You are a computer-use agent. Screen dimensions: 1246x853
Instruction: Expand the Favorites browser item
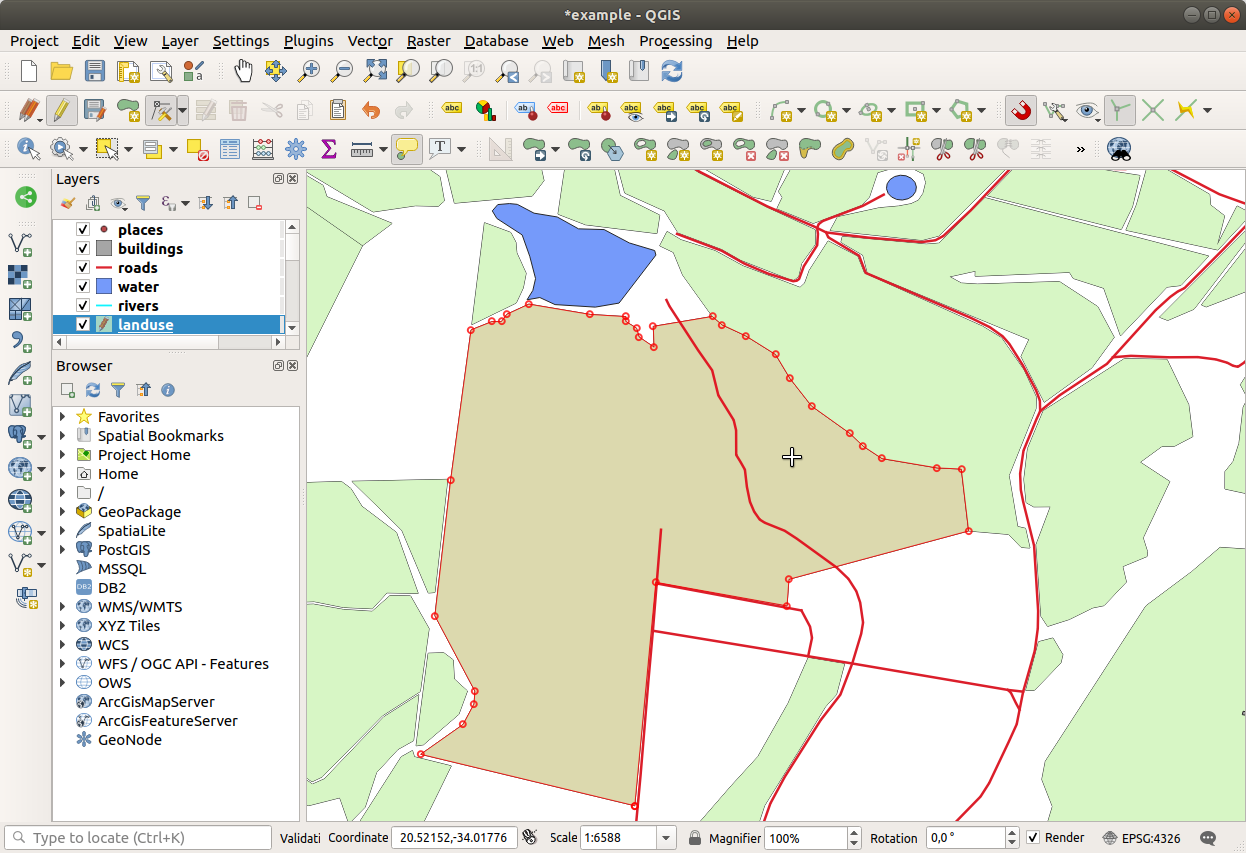[63, 417]
